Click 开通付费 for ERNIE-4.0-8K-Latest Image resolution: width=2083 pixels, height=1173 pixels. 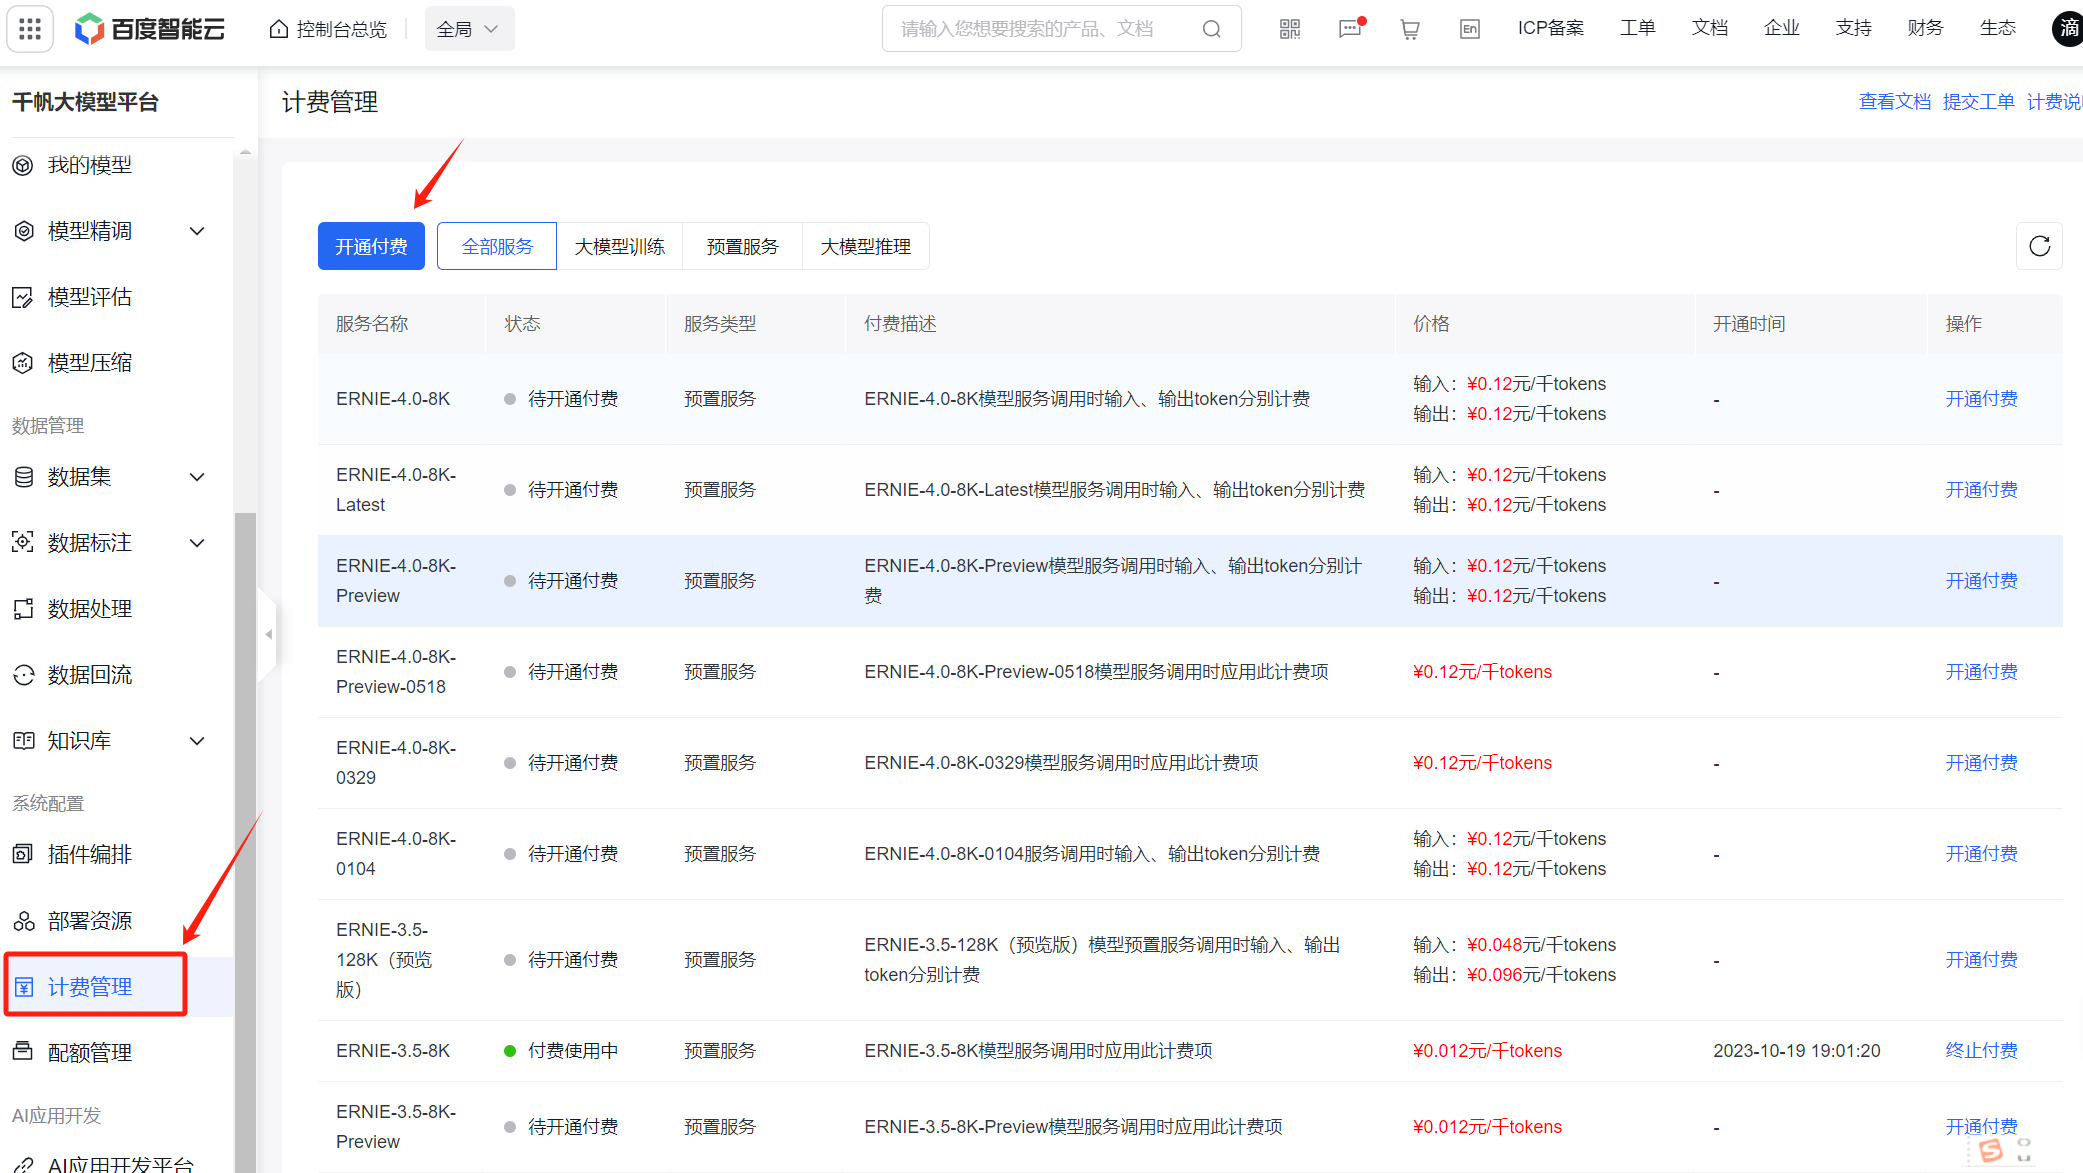[1981, 490]
